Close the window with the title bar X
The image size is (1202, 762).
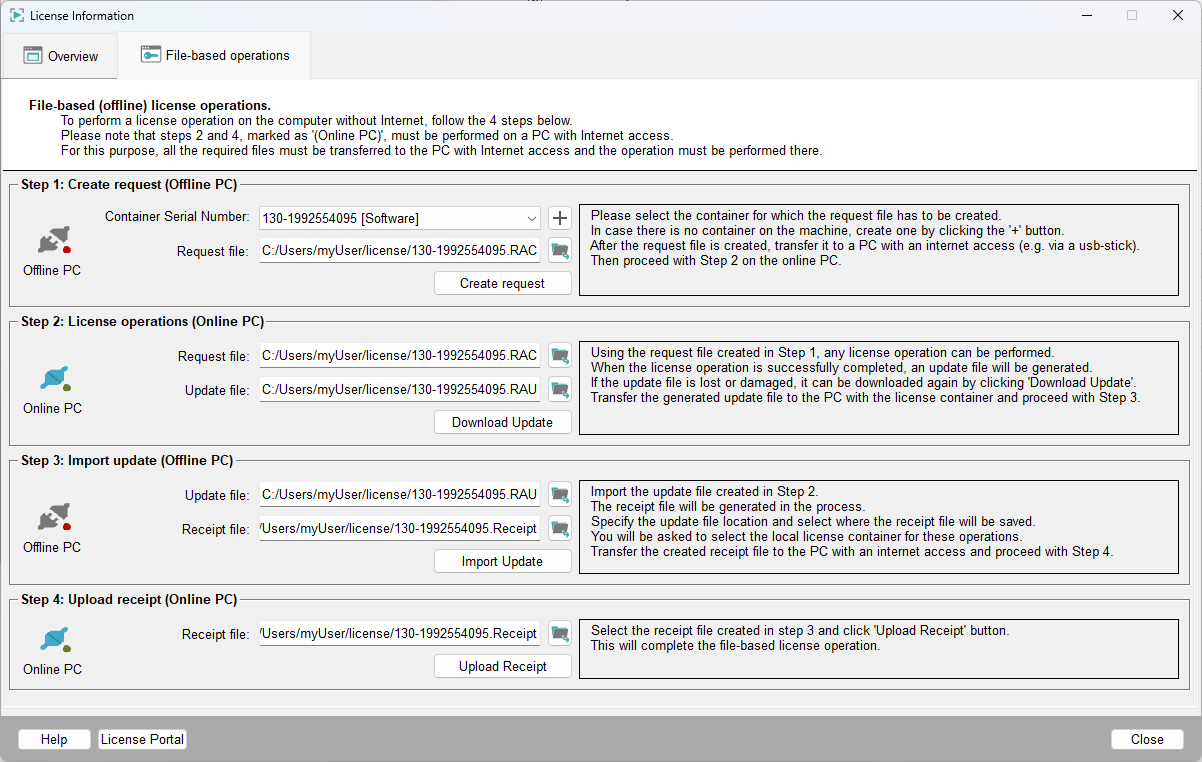1178,15
